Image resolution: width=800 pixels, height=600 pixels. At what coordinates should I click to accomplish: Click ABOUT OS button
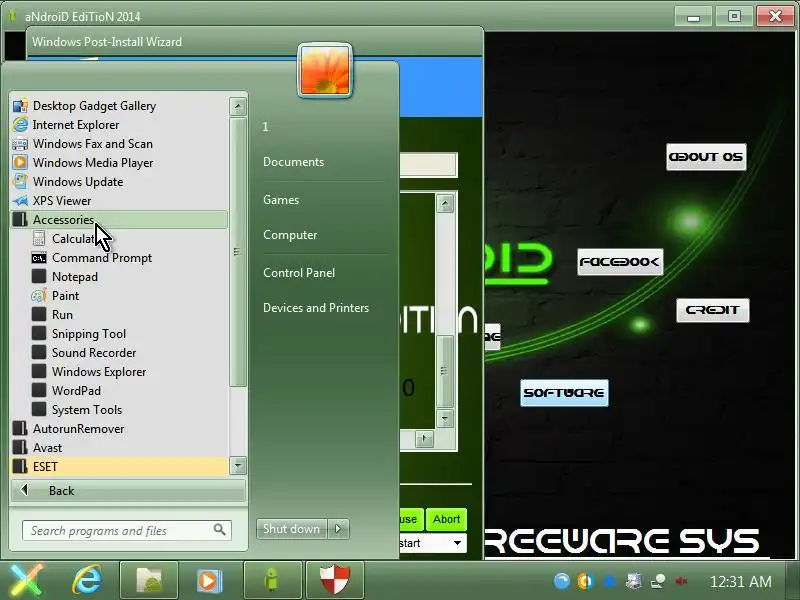pos(706,157)
